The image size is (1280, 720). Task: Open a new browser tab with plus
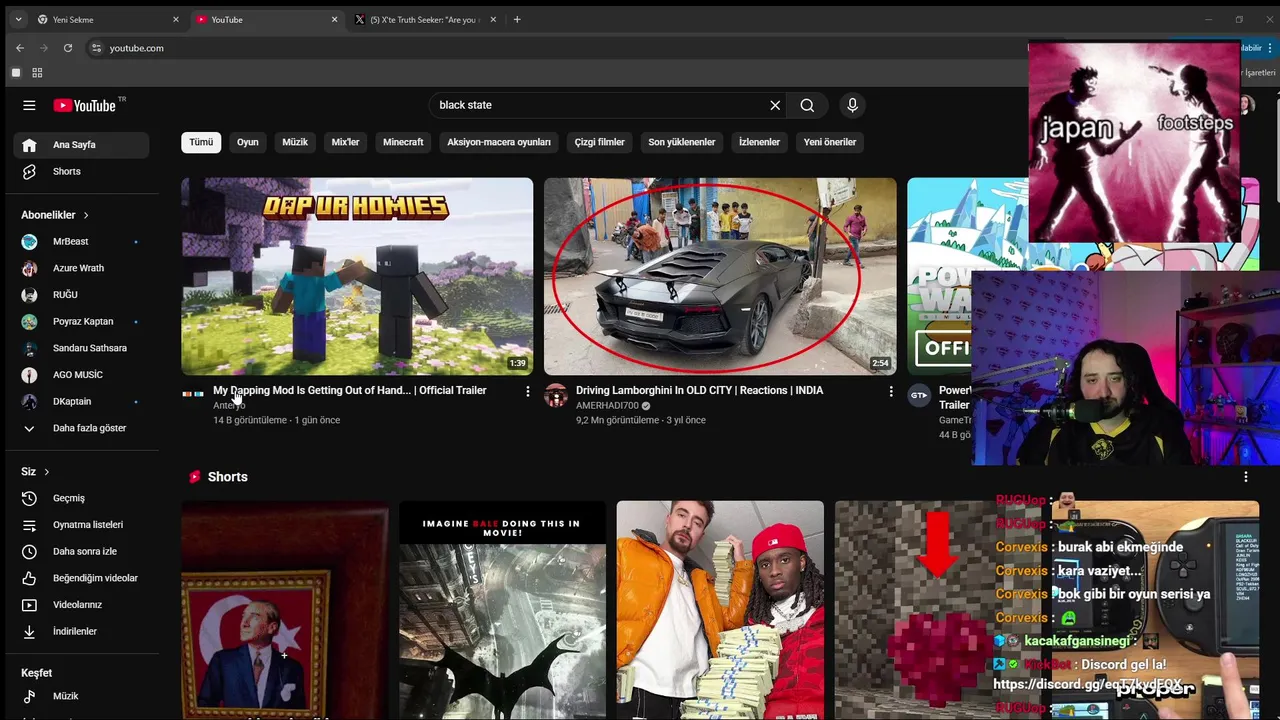point(517,19)
